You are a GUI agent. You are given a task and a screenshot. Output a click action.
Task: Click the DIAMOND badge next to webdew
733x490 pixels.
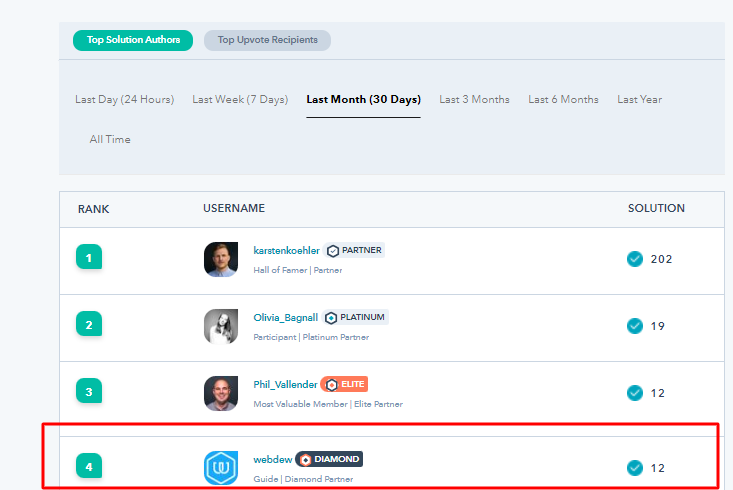[x=329, y=459]
